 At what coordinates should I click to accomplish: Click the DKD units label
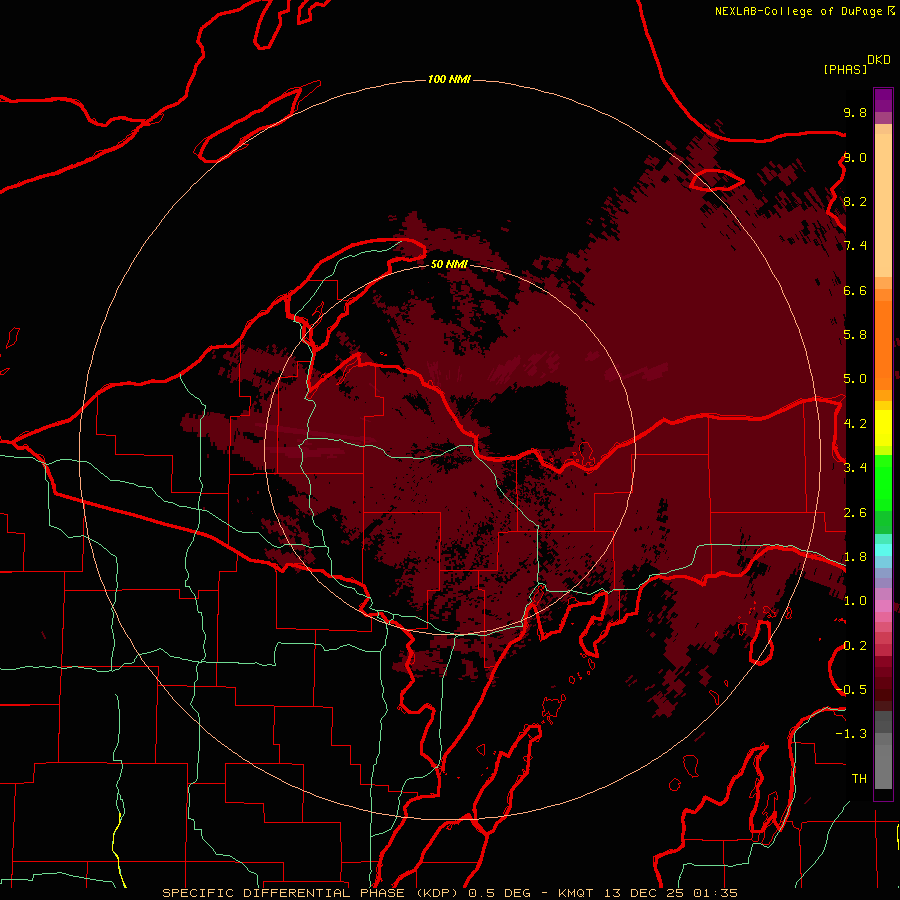879,60
